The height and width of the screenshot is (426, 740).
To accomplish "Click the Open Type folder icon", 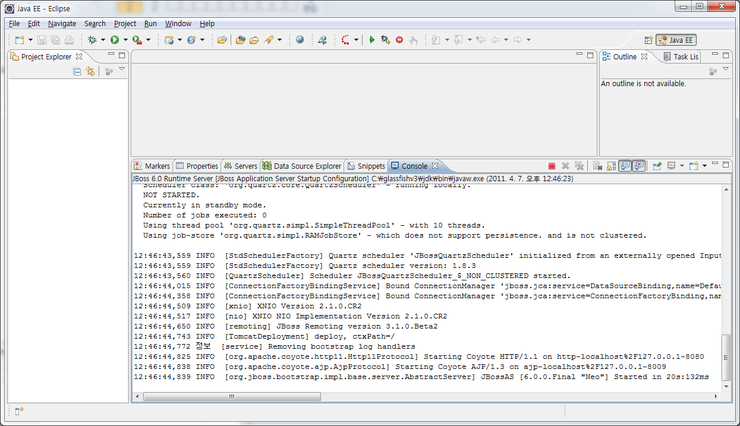I will [222, 40].
